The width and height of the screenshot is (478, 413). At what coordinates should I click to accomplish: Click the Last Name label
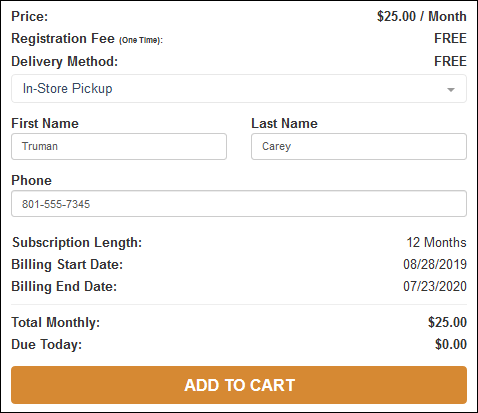tap(284, 123)
